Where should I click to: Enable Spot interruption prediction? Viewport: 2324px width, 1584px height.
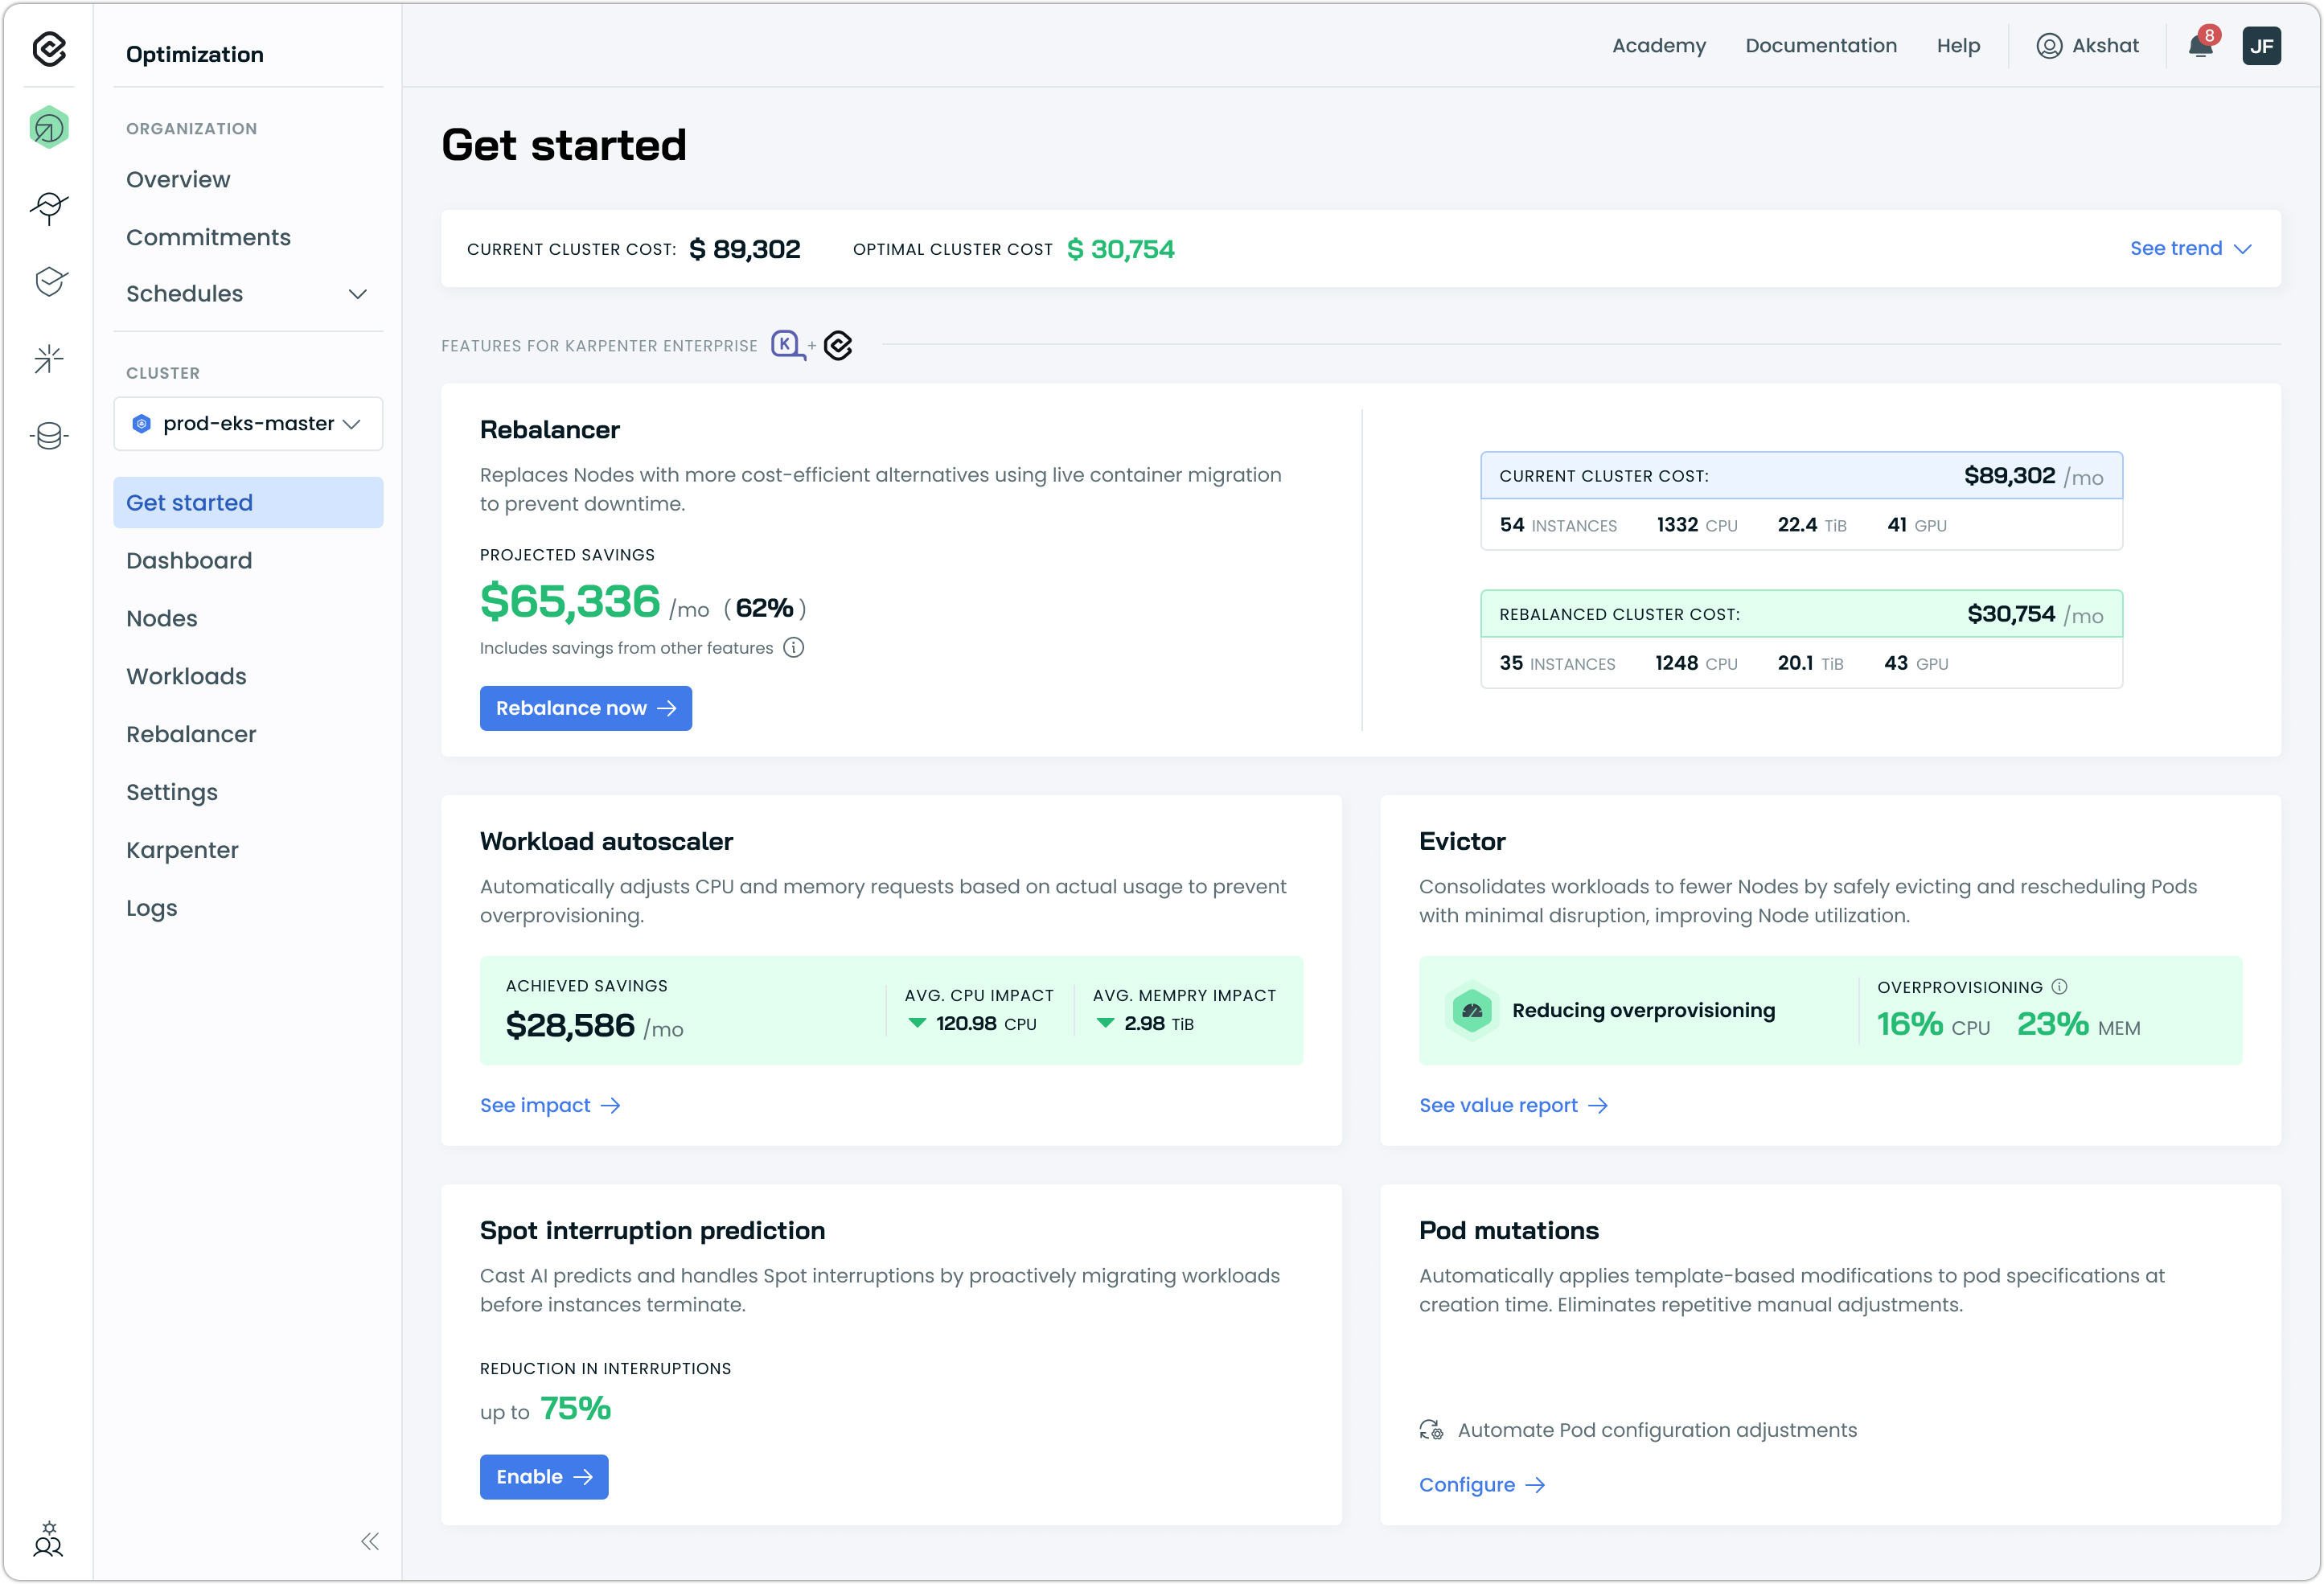tap(543, 1477)
